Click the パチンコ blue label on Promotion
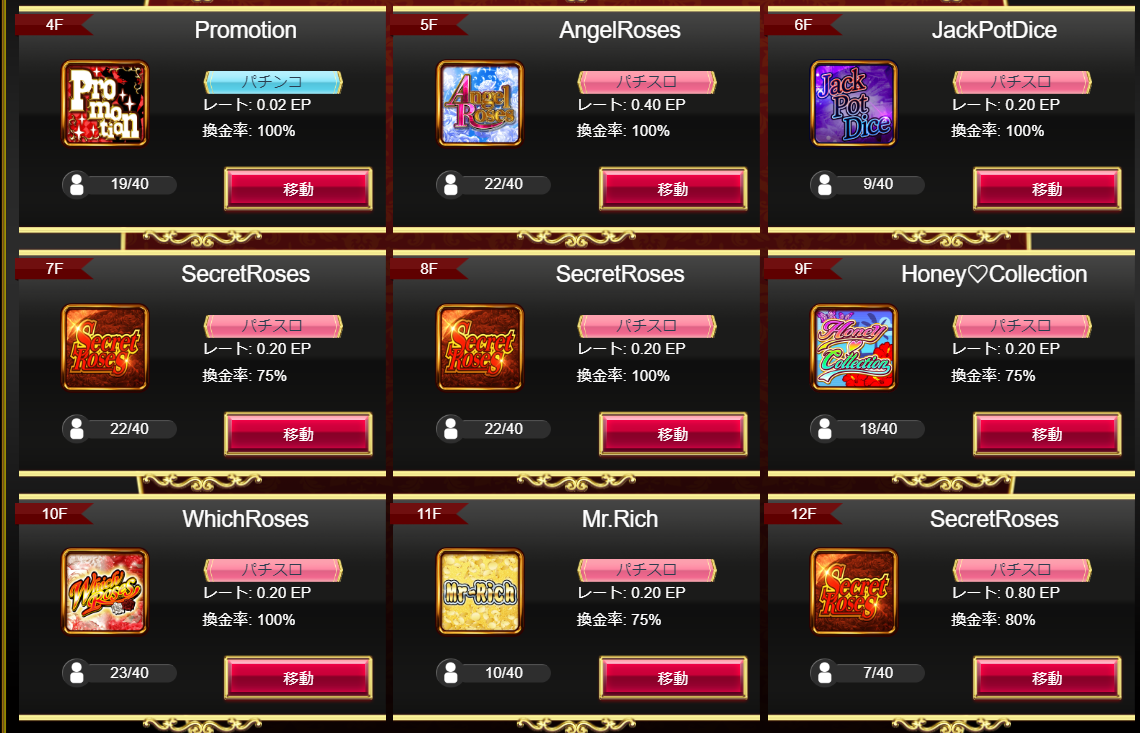The width and height of the screenshot is (1140, 733). click(273, 82)
